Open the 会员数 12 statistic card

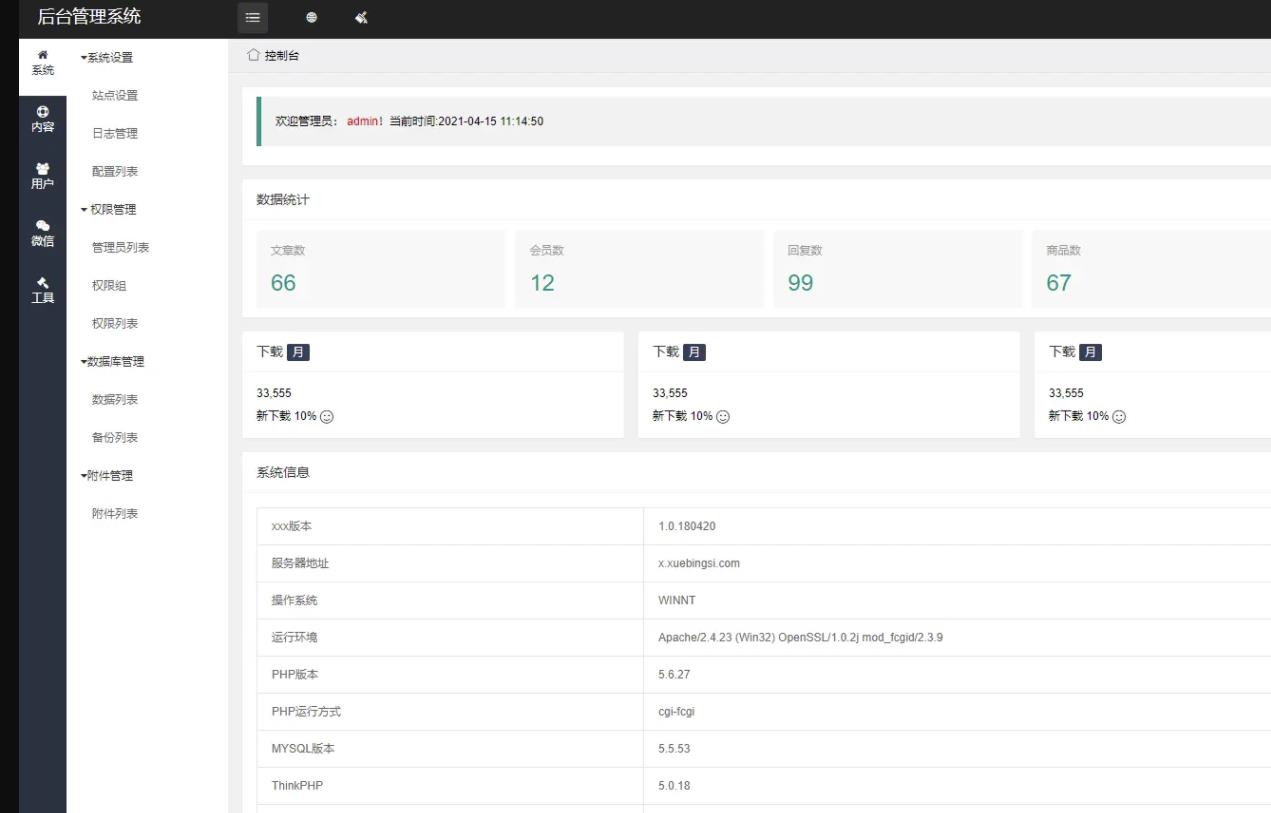point(639,269)
